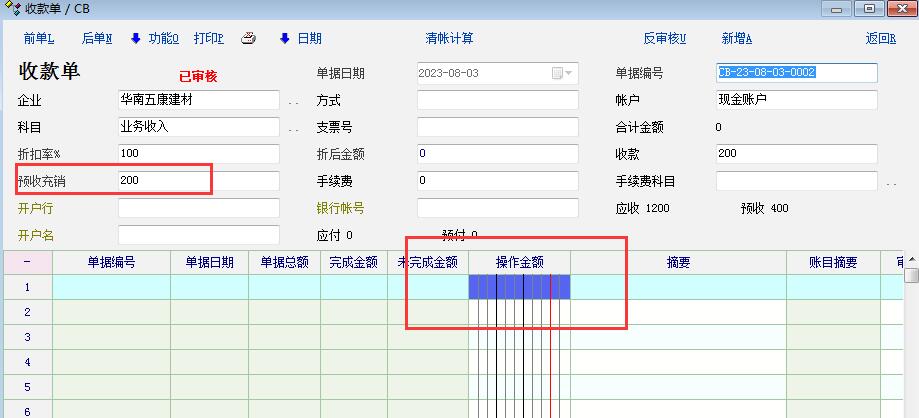Click the lookup dots next to 企业 field
This screenshot has width=919, height=418.
tap(294, 101)
